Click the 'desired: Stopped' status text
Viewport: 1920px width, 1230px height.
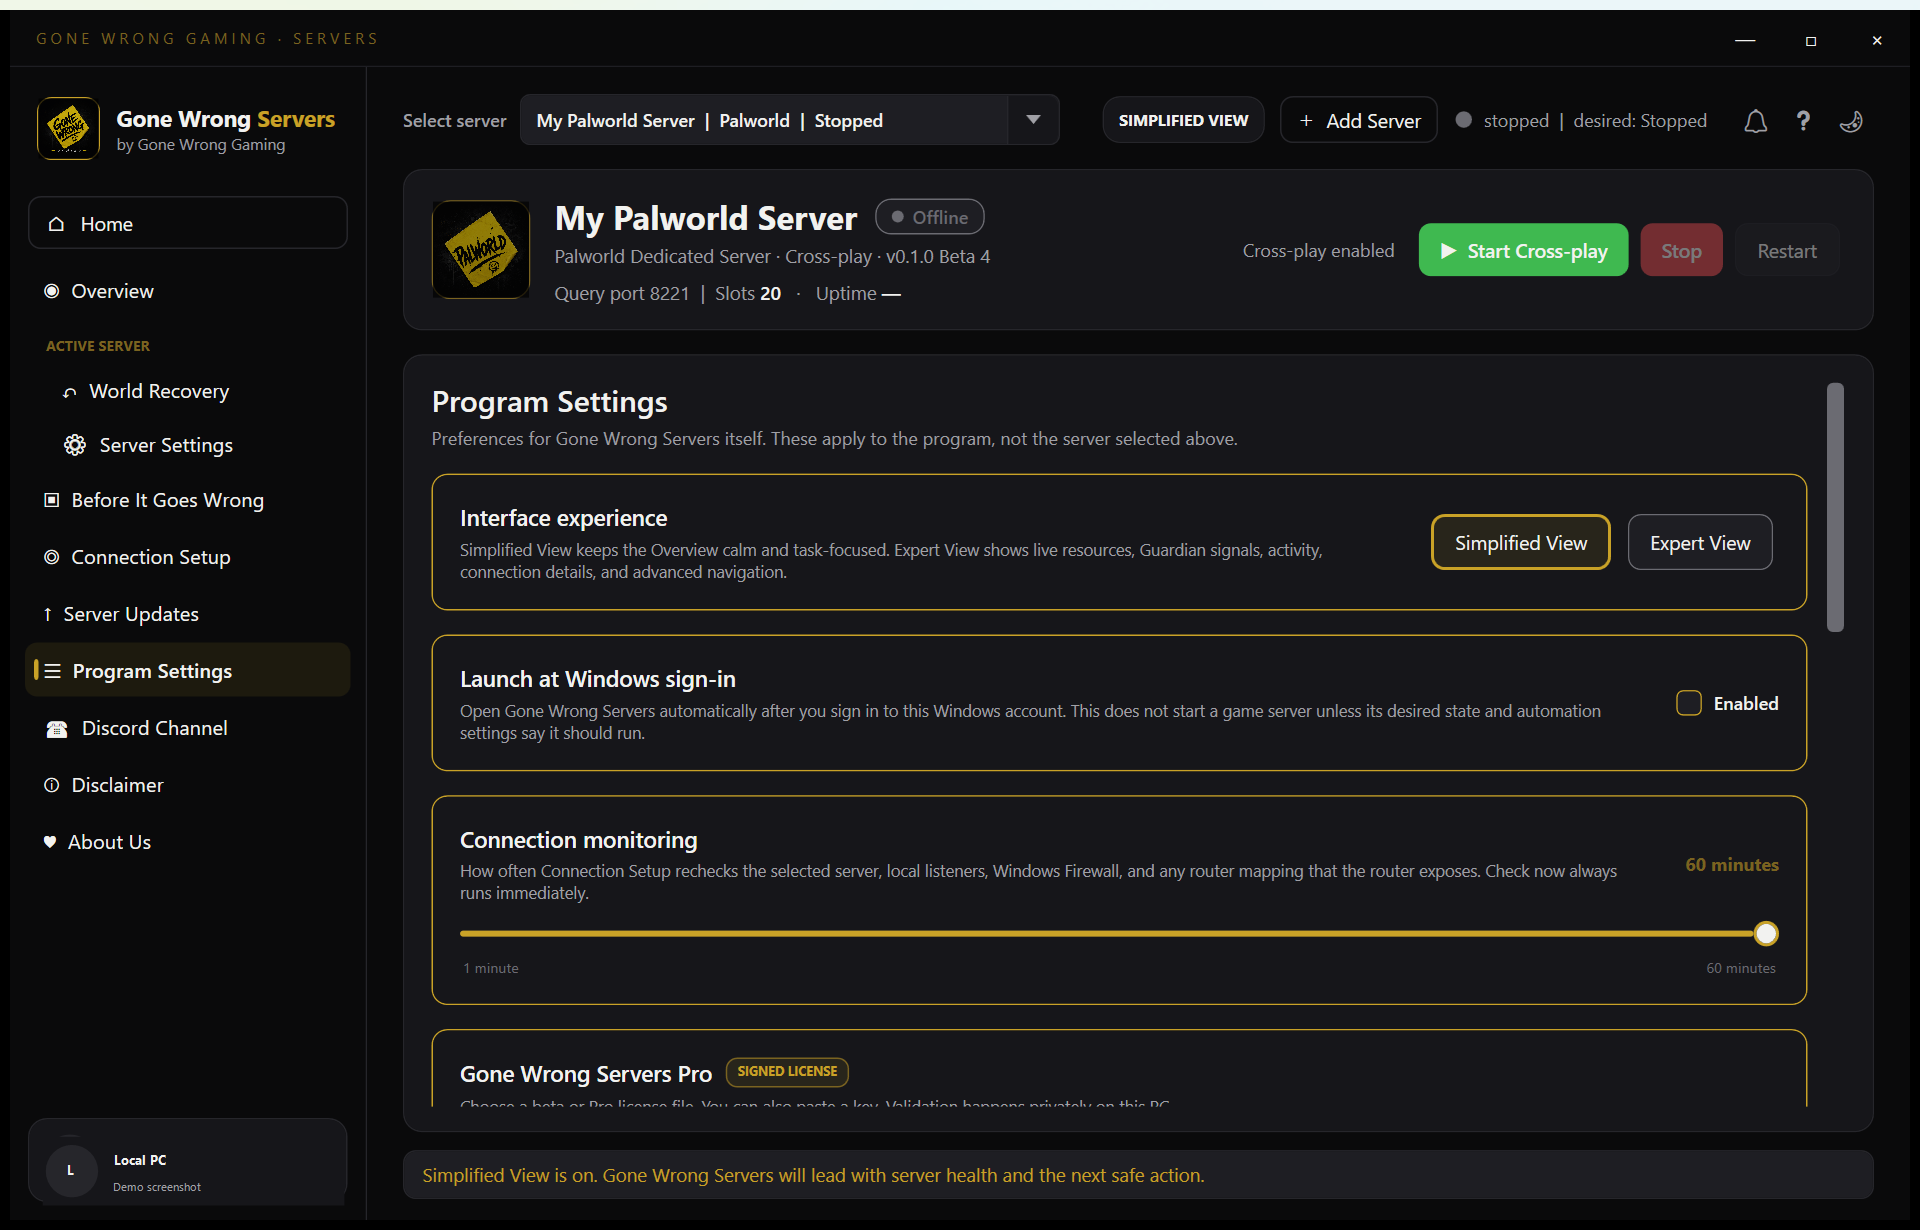click(1640, 120)
